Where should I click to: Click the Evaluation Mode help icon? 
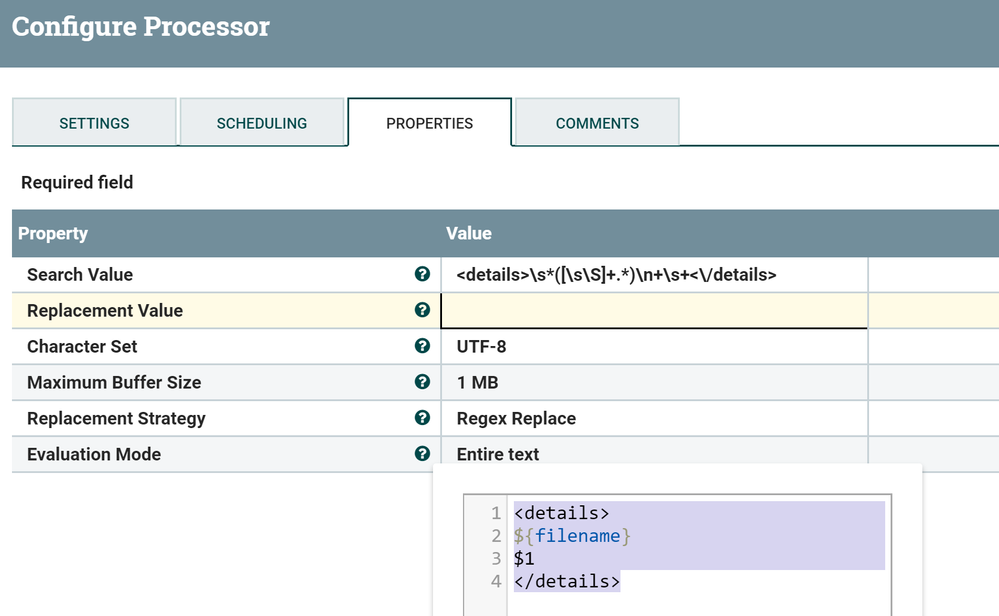pyautogui.click(x=422, y=454)
